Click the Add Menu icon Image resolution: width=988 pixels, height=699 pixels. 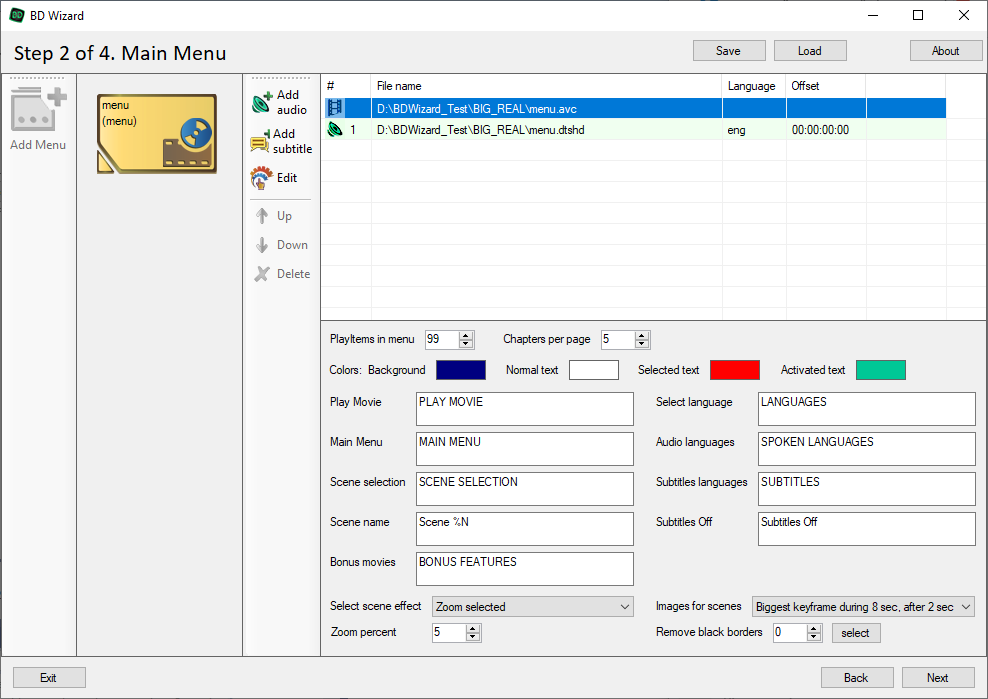click(x=38, y=110)
